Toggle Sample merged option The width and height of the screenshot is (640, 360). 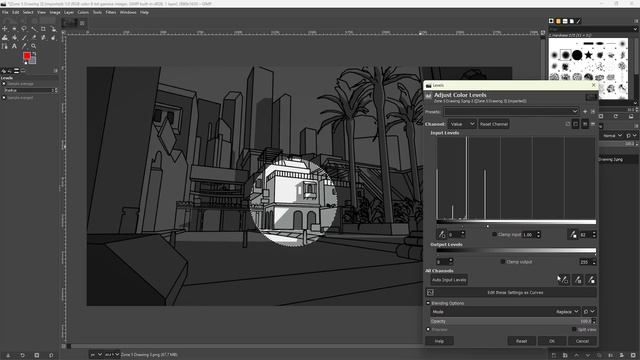click(x=4, y=98)
